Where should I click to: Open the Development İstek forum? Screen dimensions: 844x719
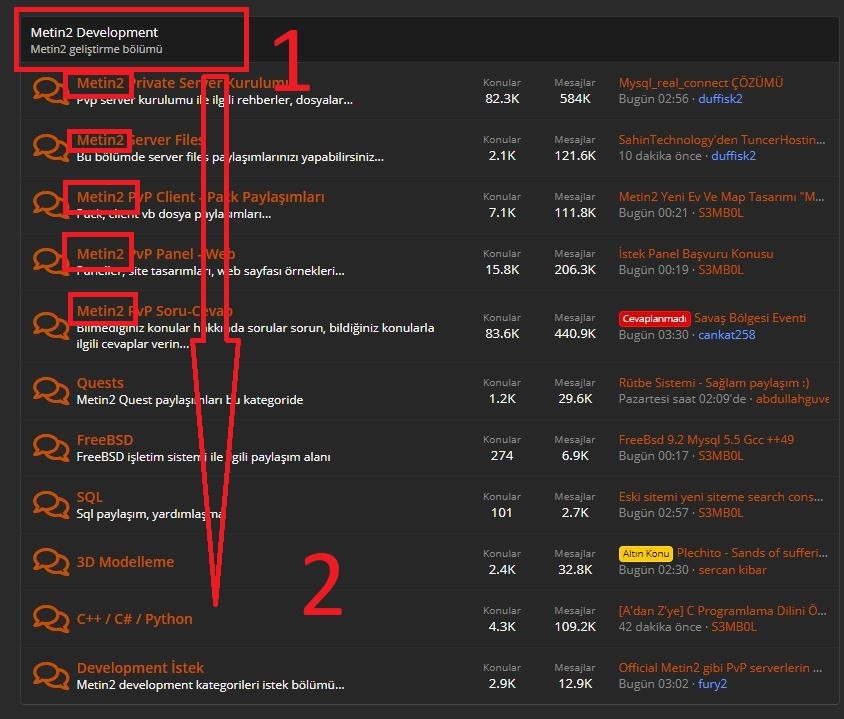(140, 668)
